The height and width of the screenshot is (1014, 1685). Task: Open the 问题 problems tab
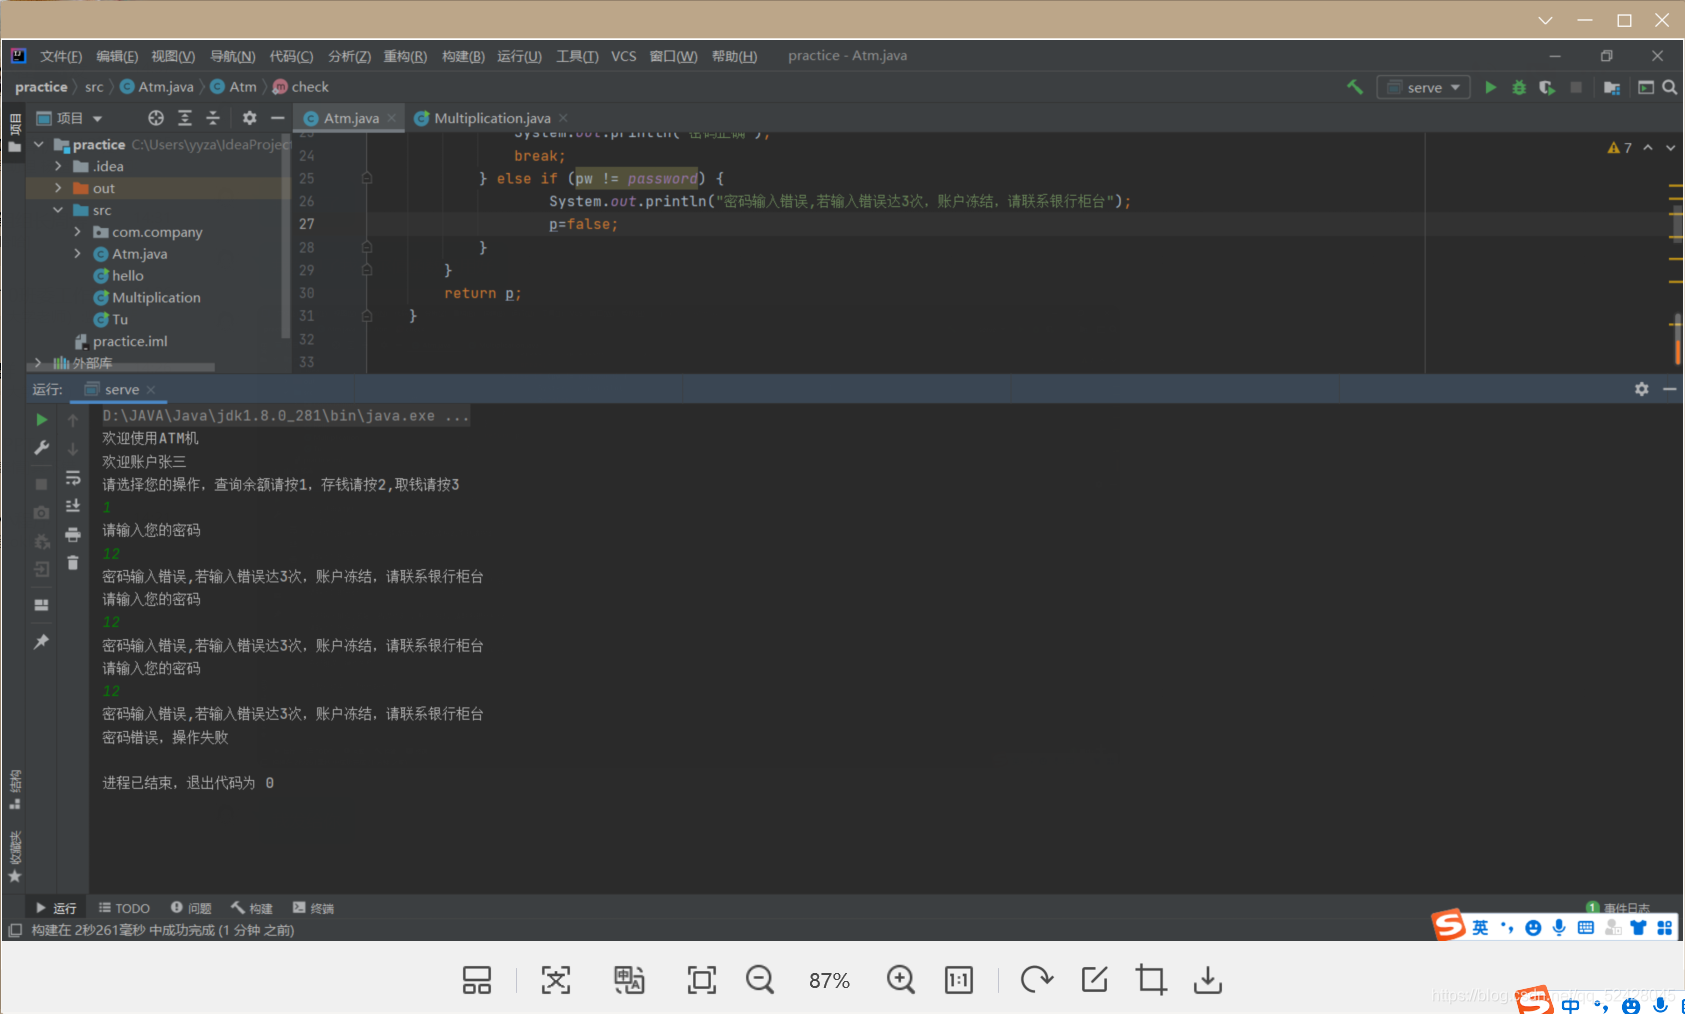191,908
